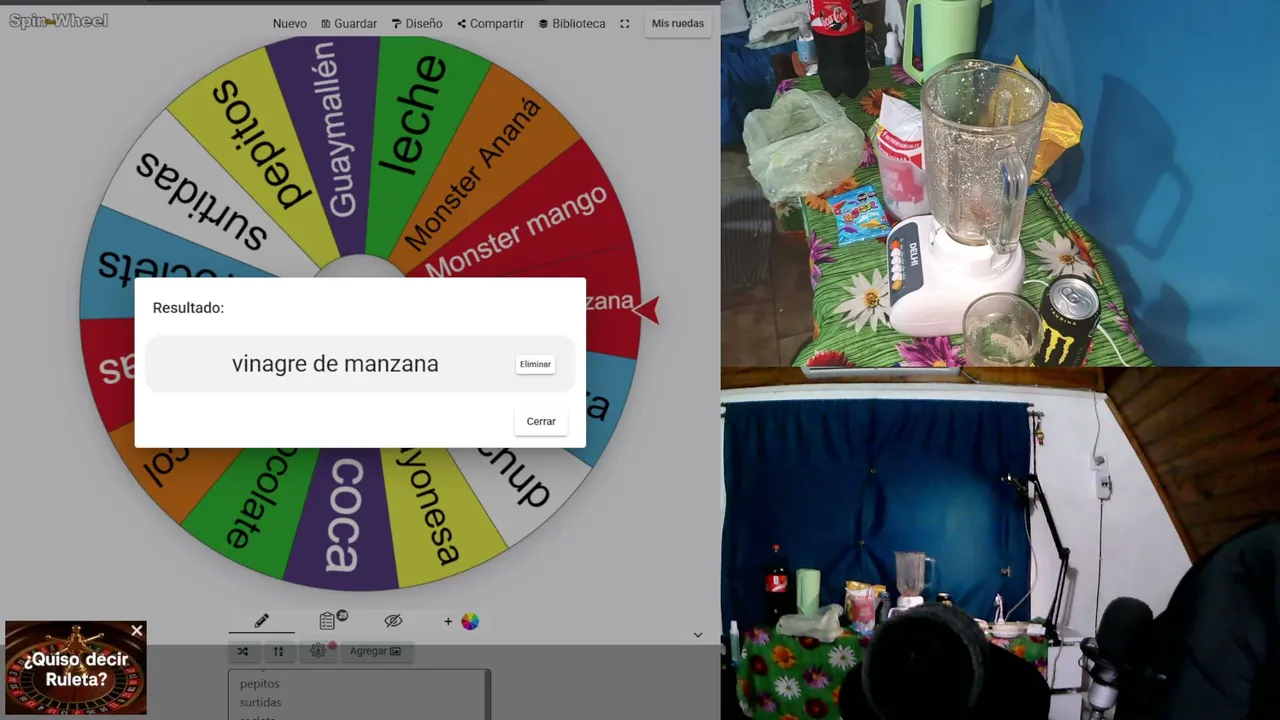Click the plus icon beside color wheel

[x=448, y=621]
